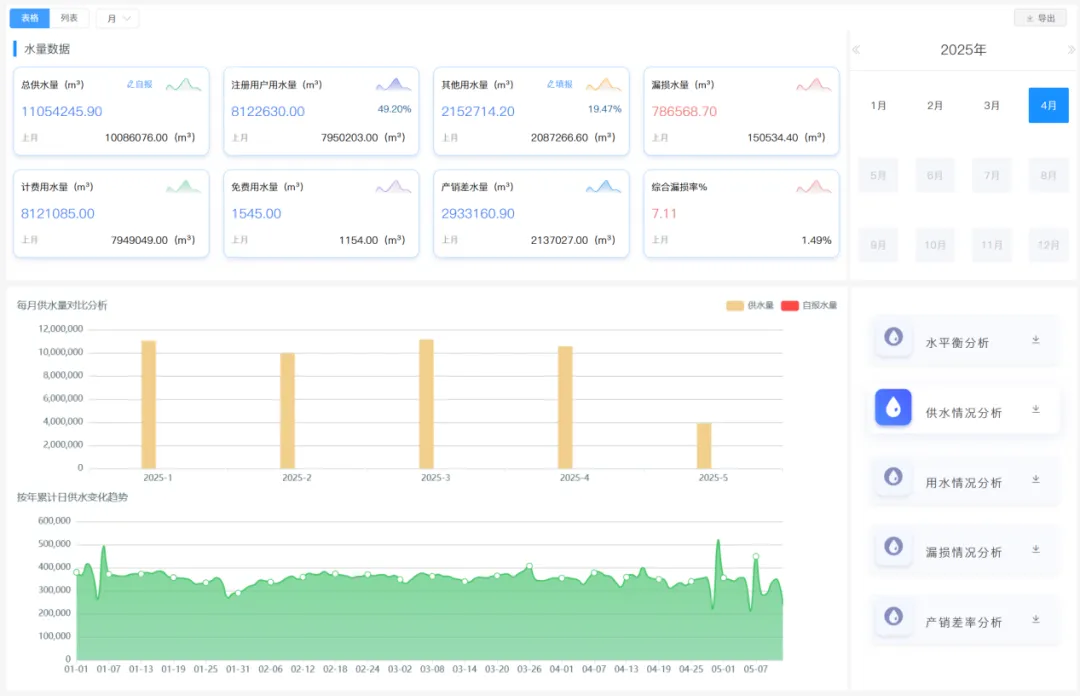This screenshot has width=1080, height=696.
Task: Advance to next year in calendar
Action: 1071,50
